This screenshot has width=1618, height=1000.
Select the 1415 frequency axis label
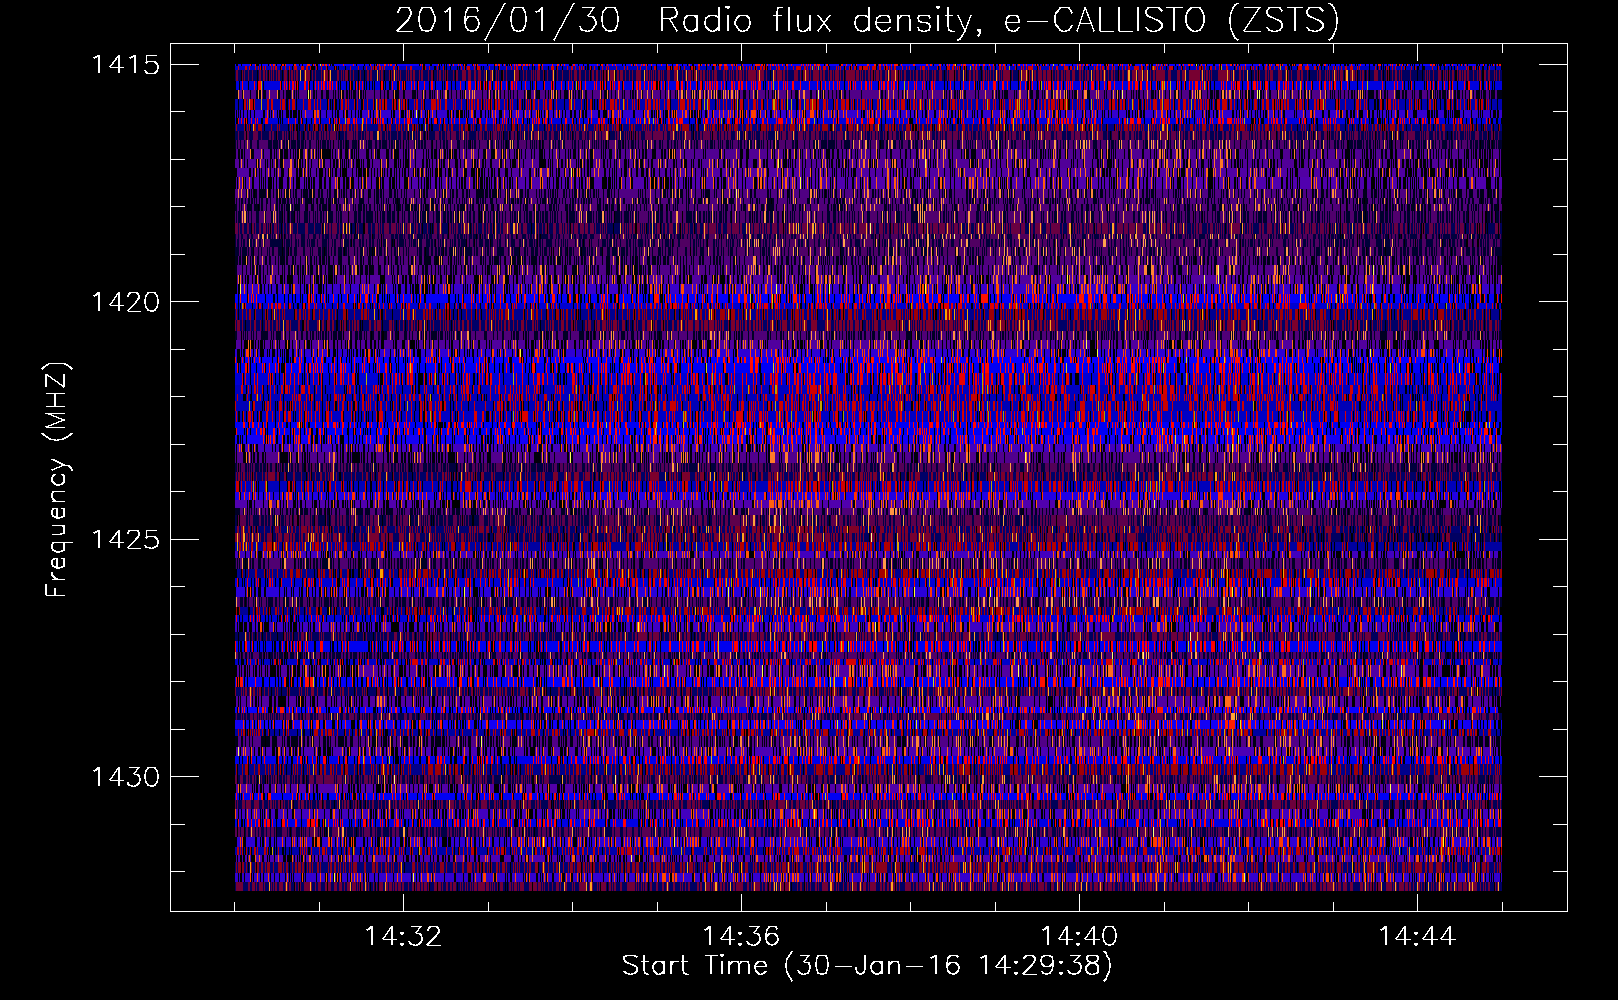(125, 65)
